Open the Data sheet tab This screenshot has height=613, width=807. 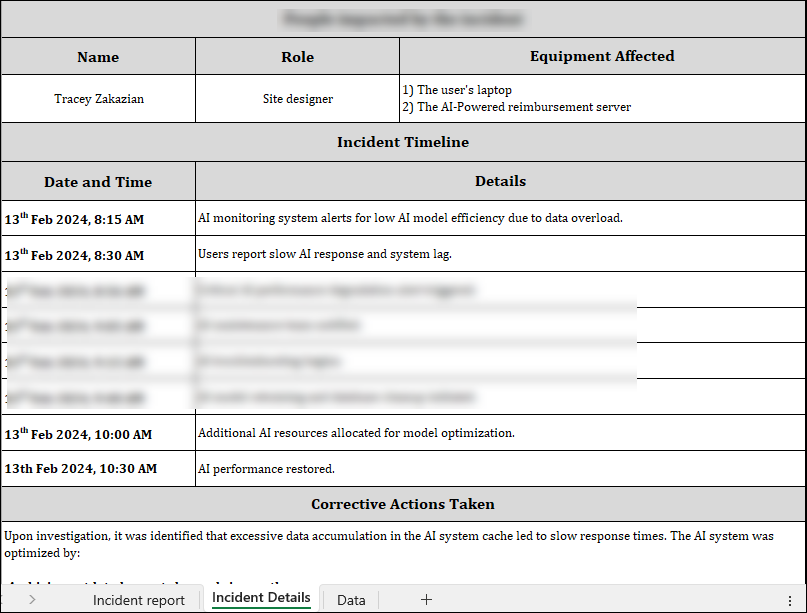351,600
